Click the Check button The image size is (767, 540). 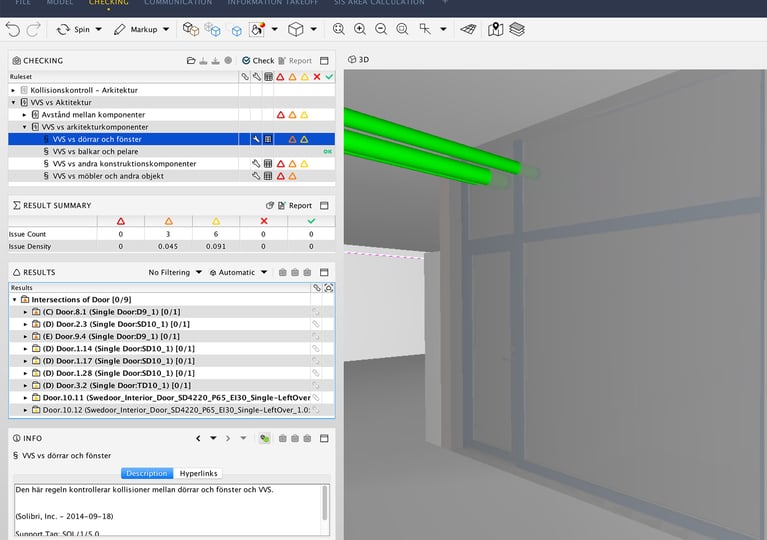258,61
